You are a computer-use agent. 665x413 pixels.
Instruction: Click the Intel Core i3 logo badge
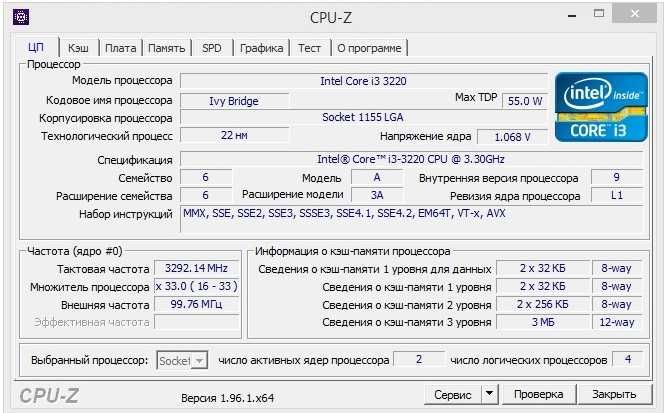[601, 107]
